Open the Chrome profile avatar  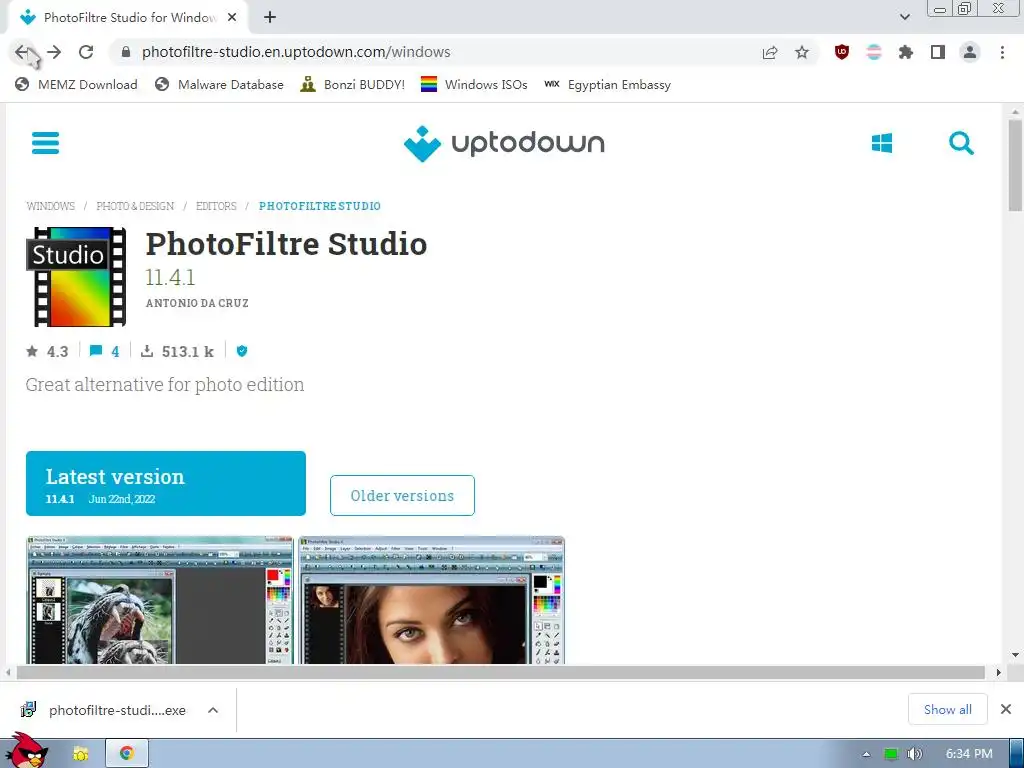970,52
